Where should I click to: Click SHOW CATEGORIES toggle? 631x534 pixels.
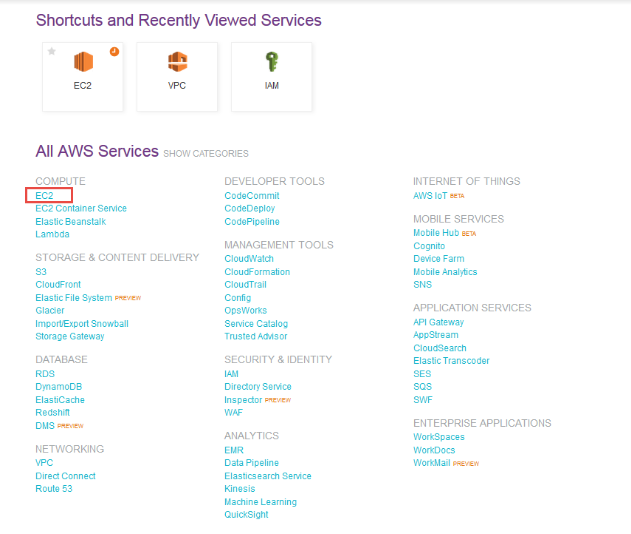tap(206, 154)
